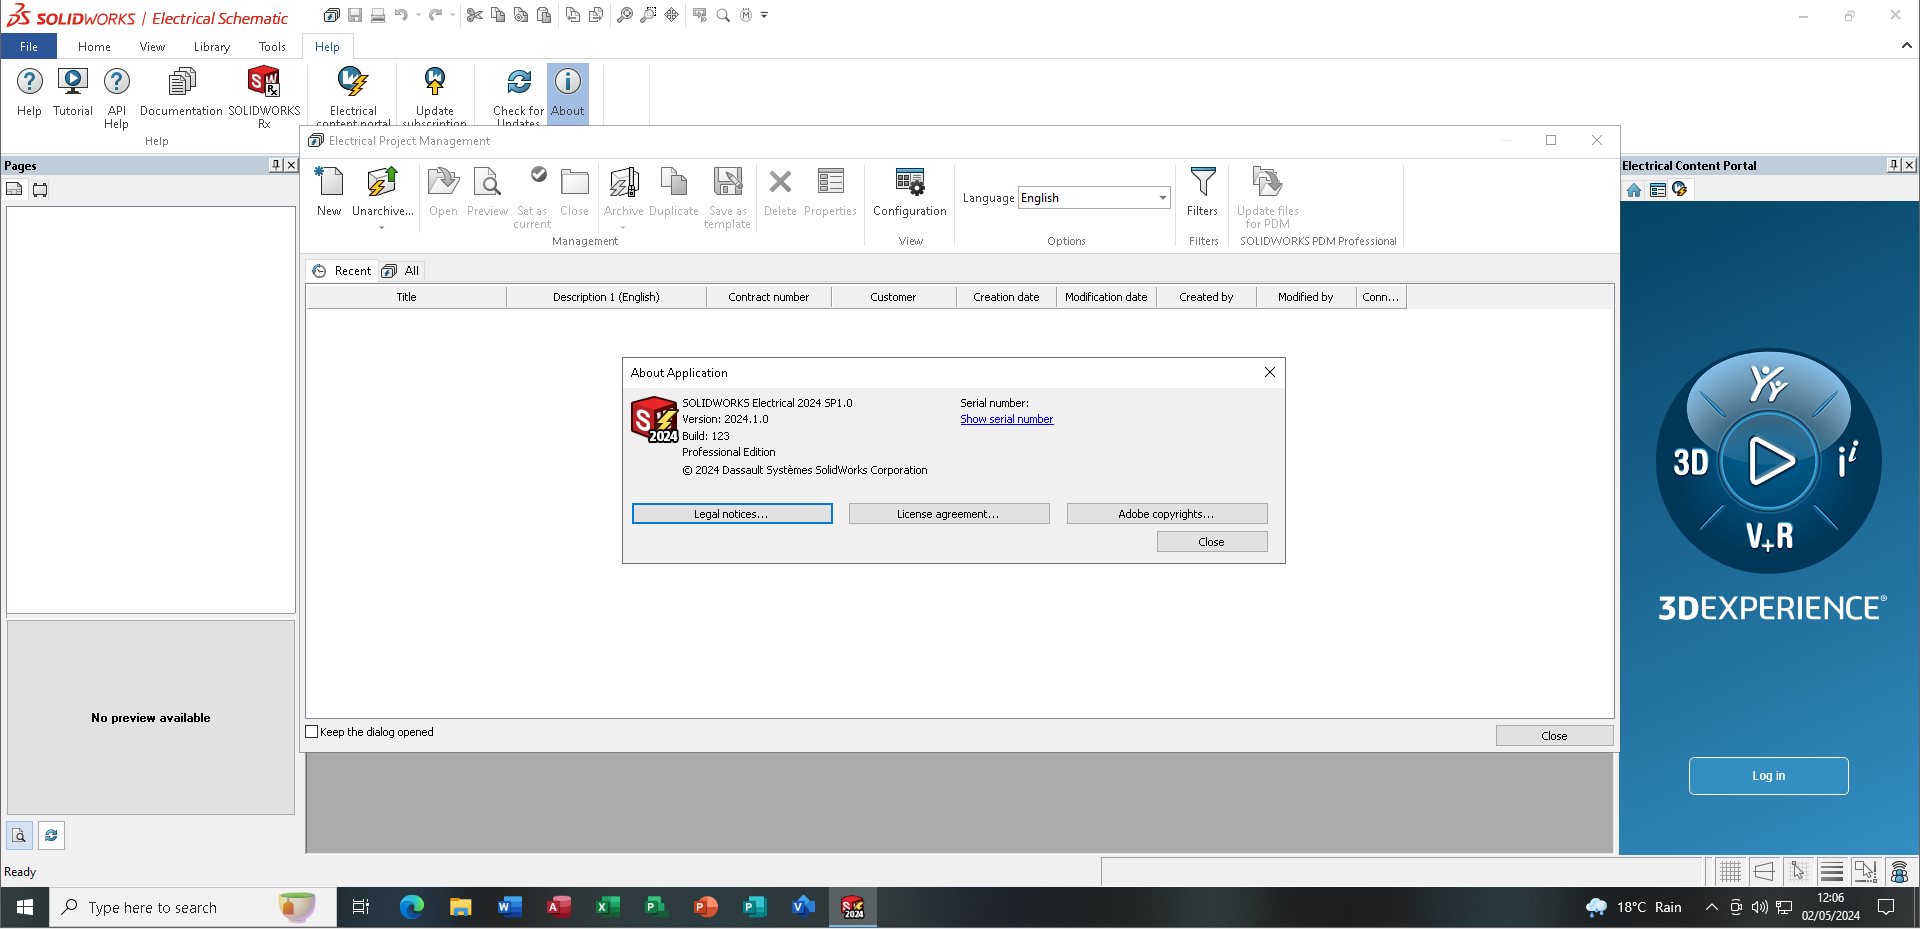Viewport: 1920px width, 929px height.
Task: Tick the Keep the dialog opened checkbox
Action: pyautogui.click(x=312, y=732)
